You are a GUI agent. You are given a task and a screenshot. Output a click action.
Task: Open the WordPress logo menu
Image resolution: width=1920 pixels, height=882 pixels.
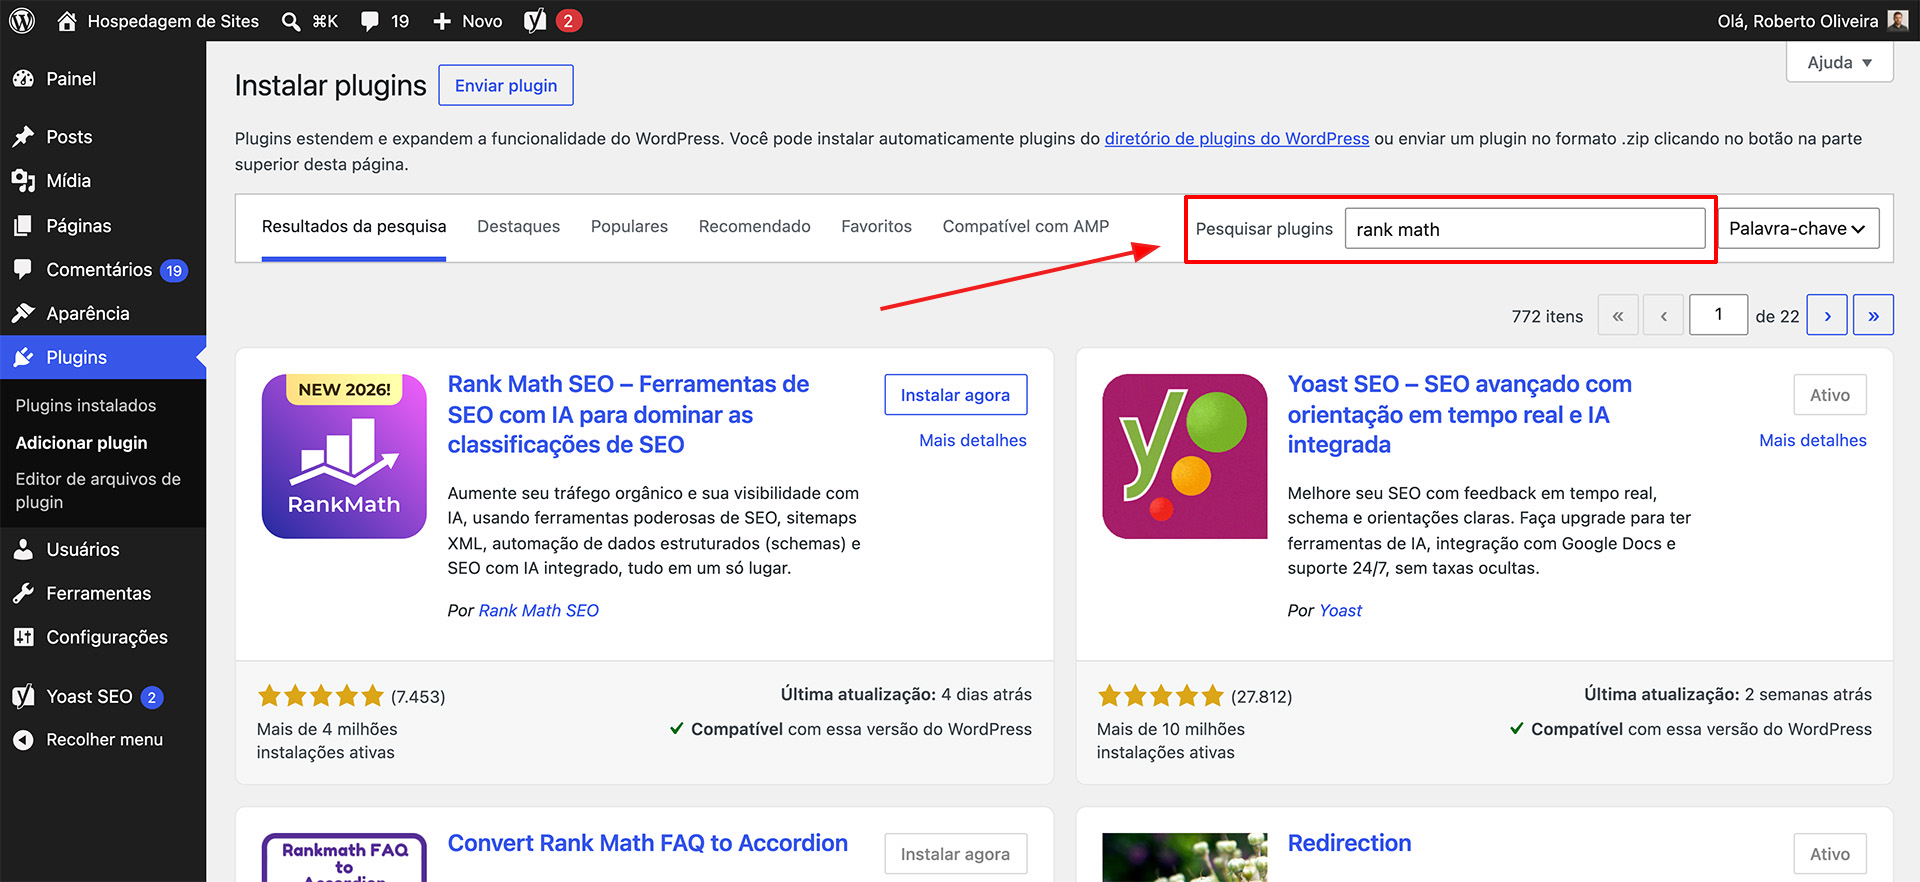pos(22,20)
